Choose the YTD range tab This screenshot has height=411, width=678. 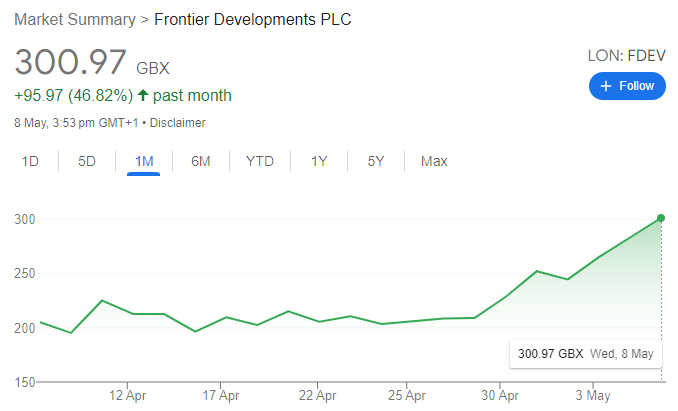259,161
